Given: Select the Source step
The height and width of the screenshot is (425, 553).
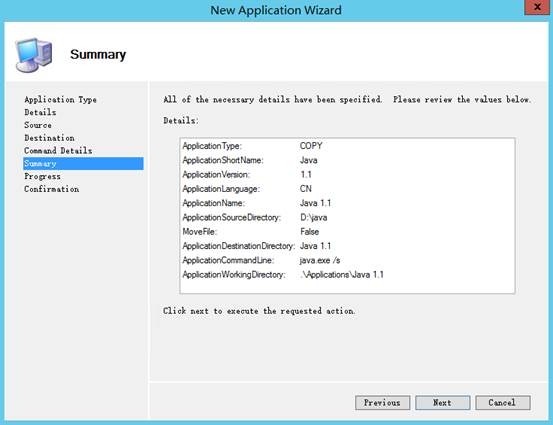Looking at the screenshot, I should (38, 125).
